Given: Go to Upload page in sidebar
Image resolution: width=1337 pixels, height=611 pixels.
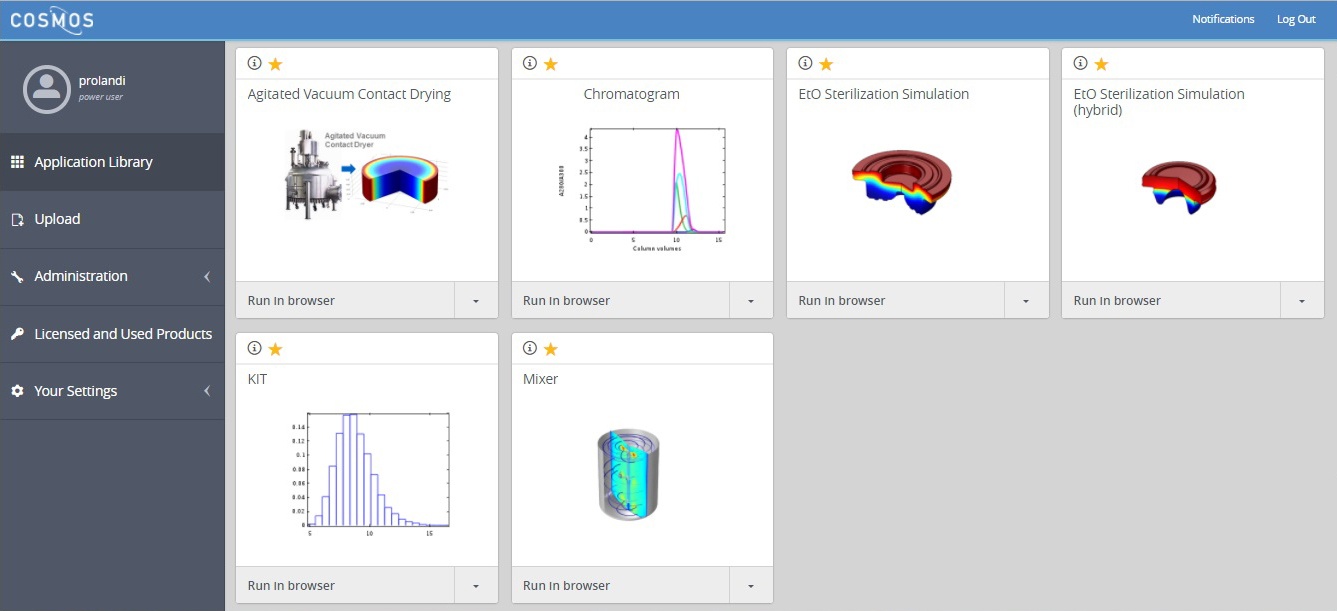Looking at the screenshot, I should tap(112, 219).
